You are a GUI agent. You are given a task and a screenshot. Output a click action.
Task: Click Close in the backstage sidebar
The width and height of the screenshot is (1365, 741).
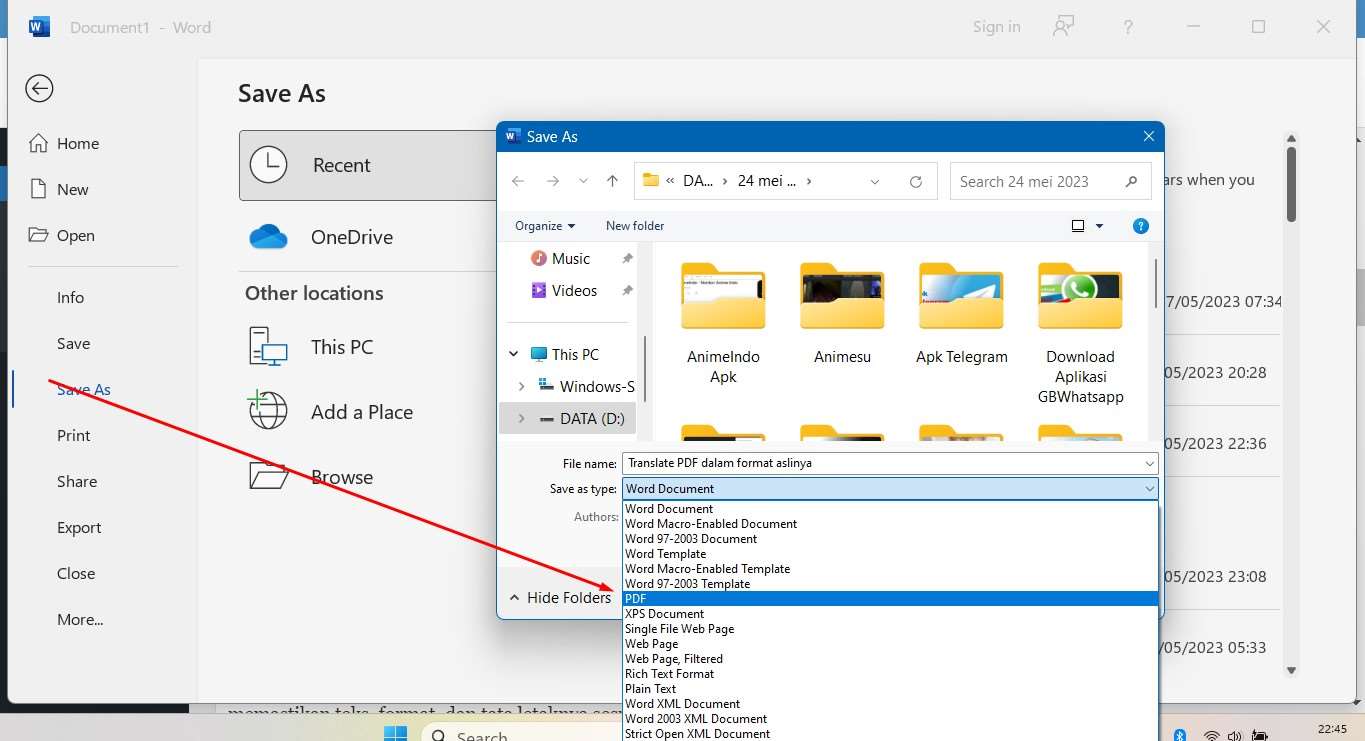(x=76, y=573)
